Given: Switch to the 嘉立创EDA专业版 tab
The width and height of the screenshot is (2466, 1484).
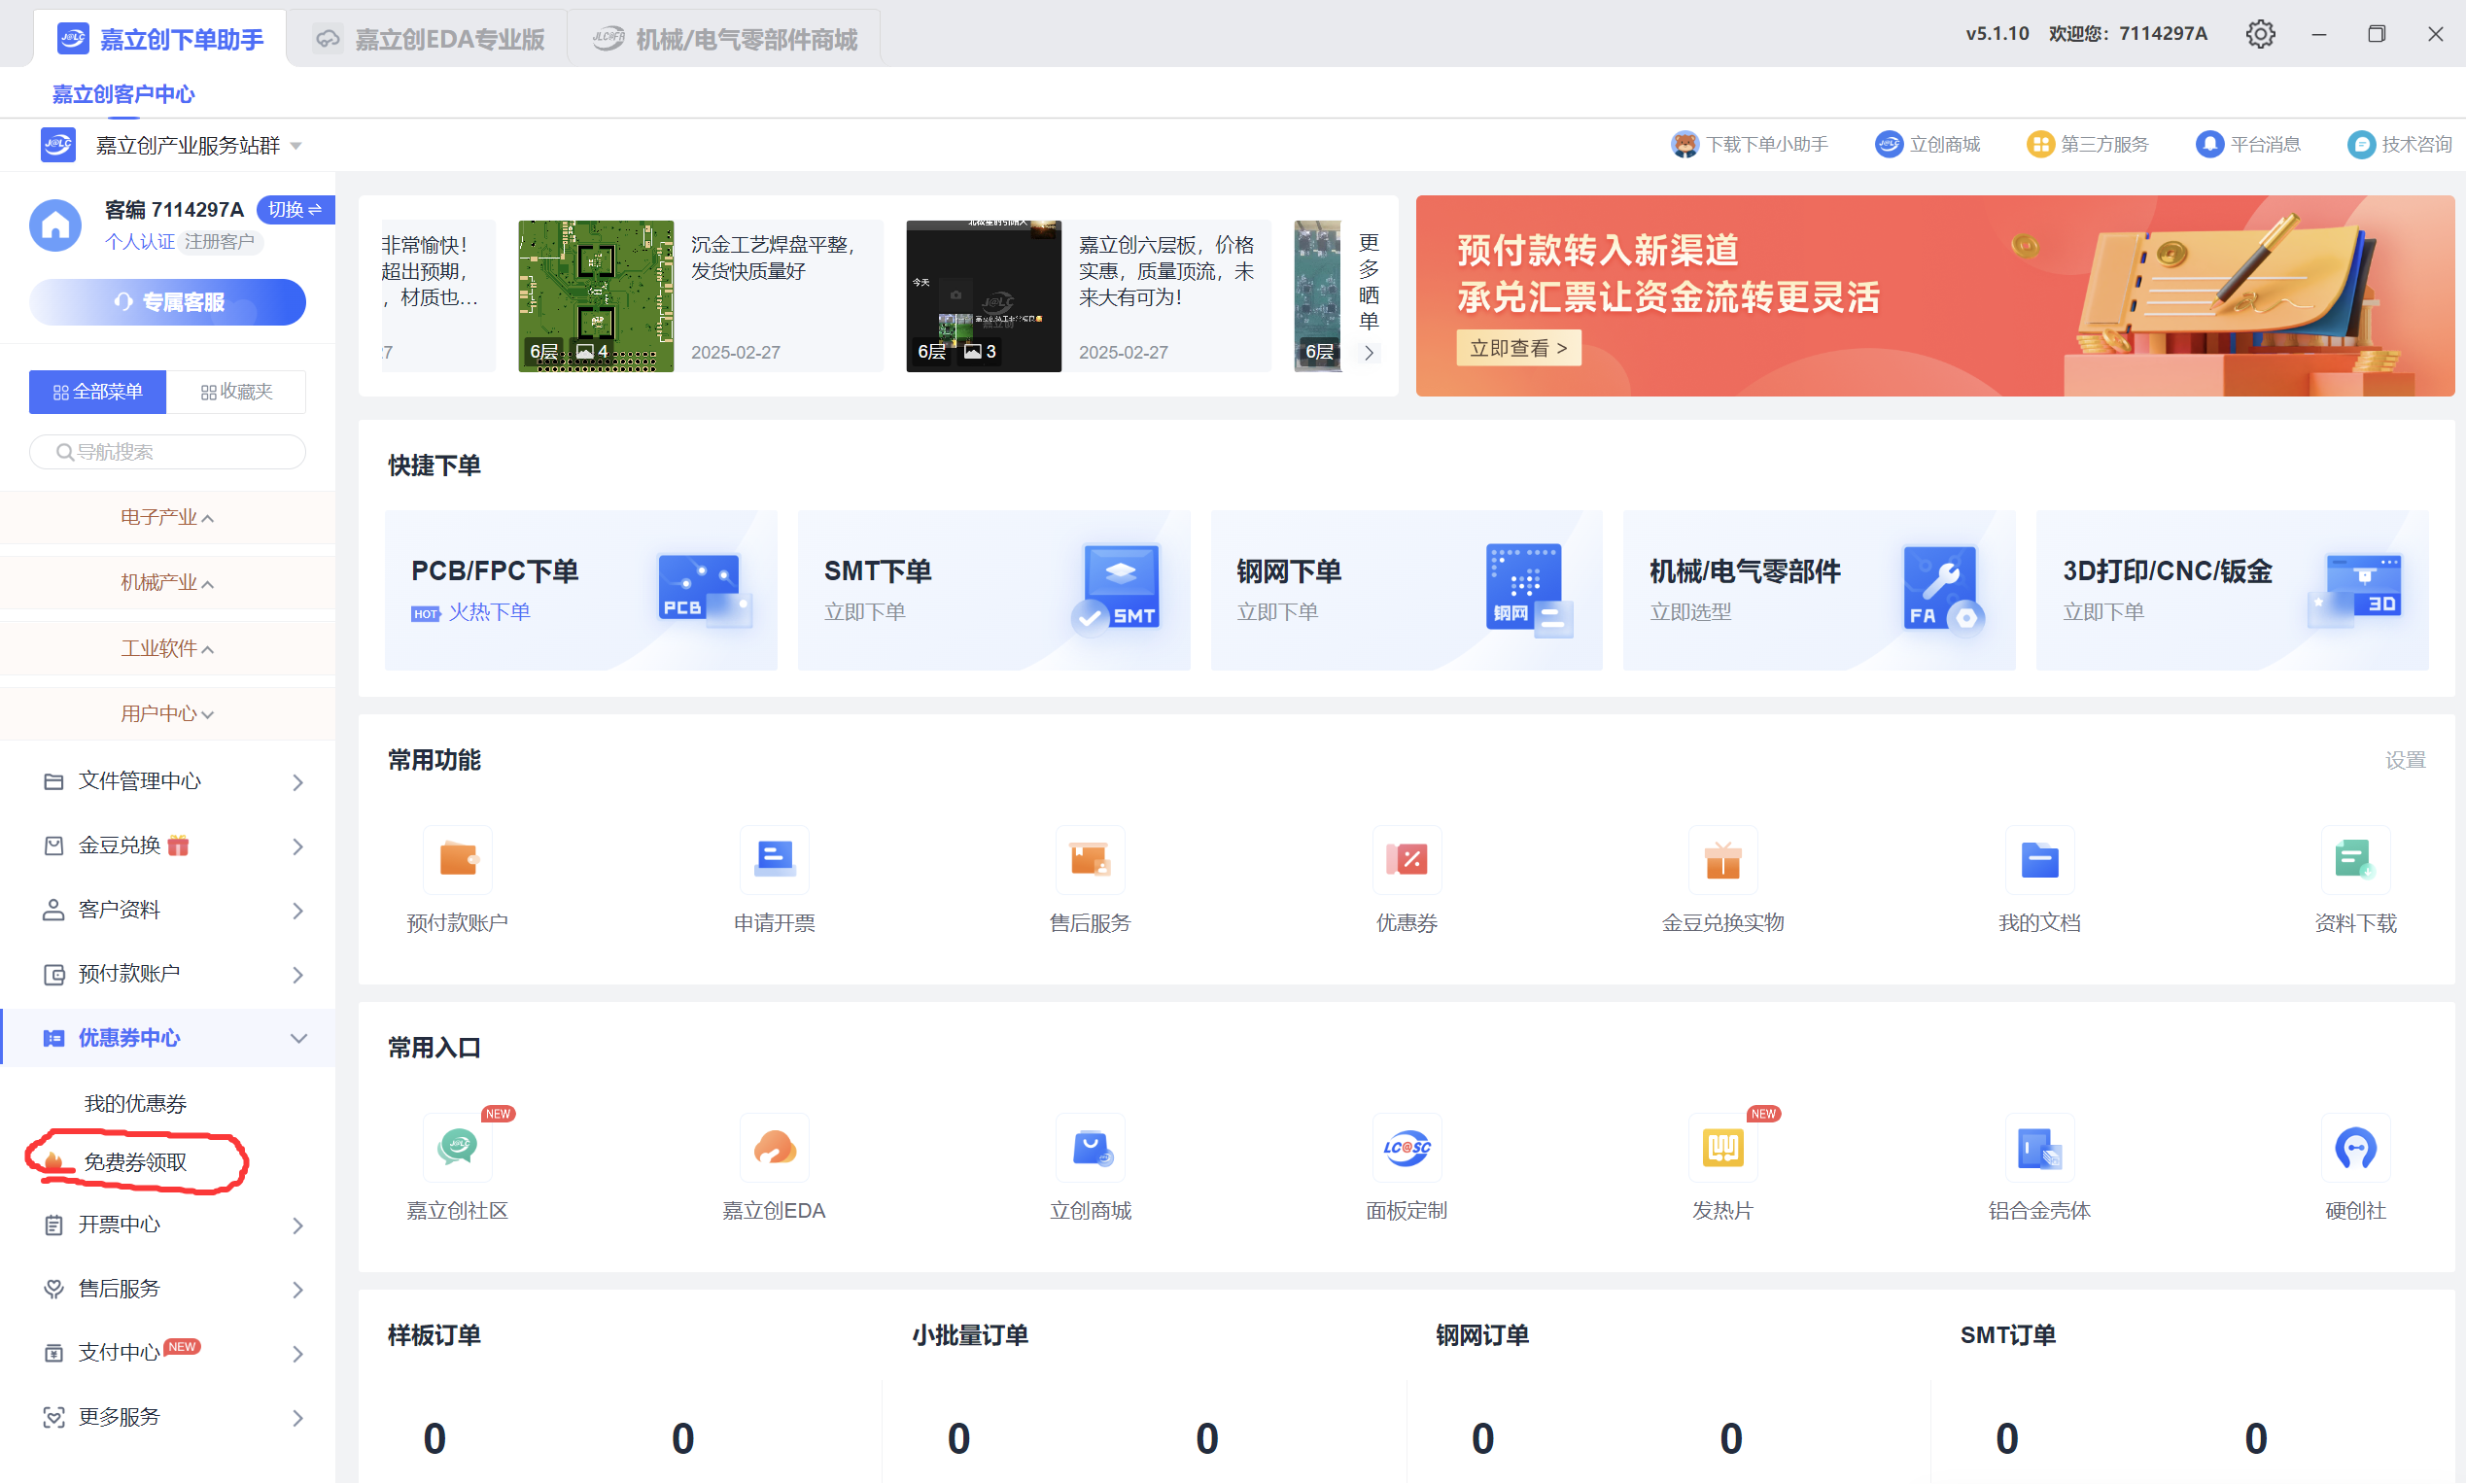Looking at the screenshot, I should (429, 39).
